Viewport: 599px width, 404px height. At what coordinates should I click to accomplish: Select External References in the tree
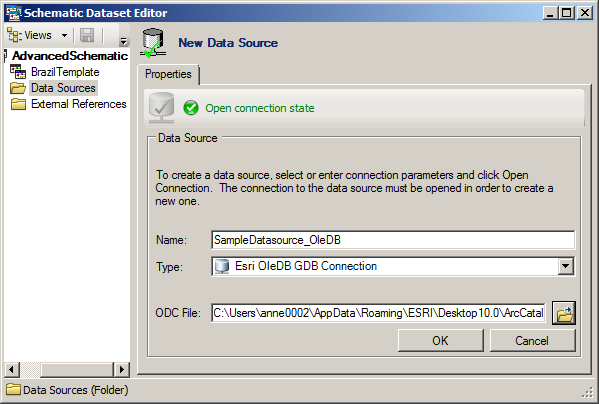point(79,104)
